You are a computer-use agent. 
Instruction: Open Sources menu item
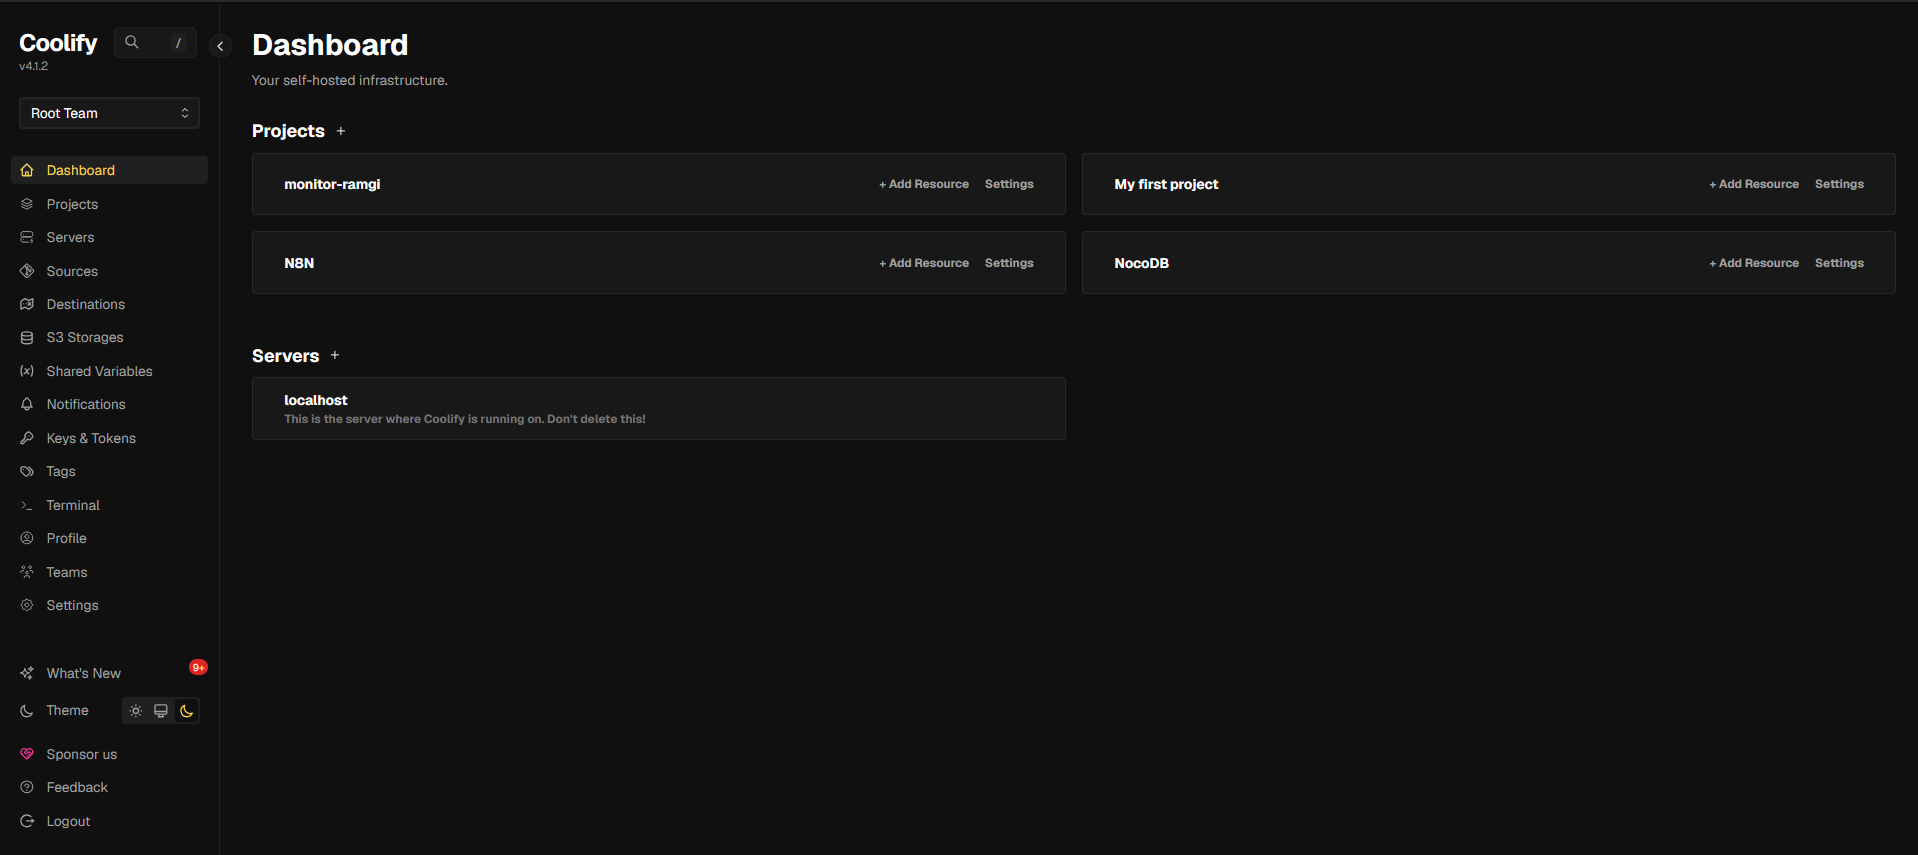[x=109, y=271]
